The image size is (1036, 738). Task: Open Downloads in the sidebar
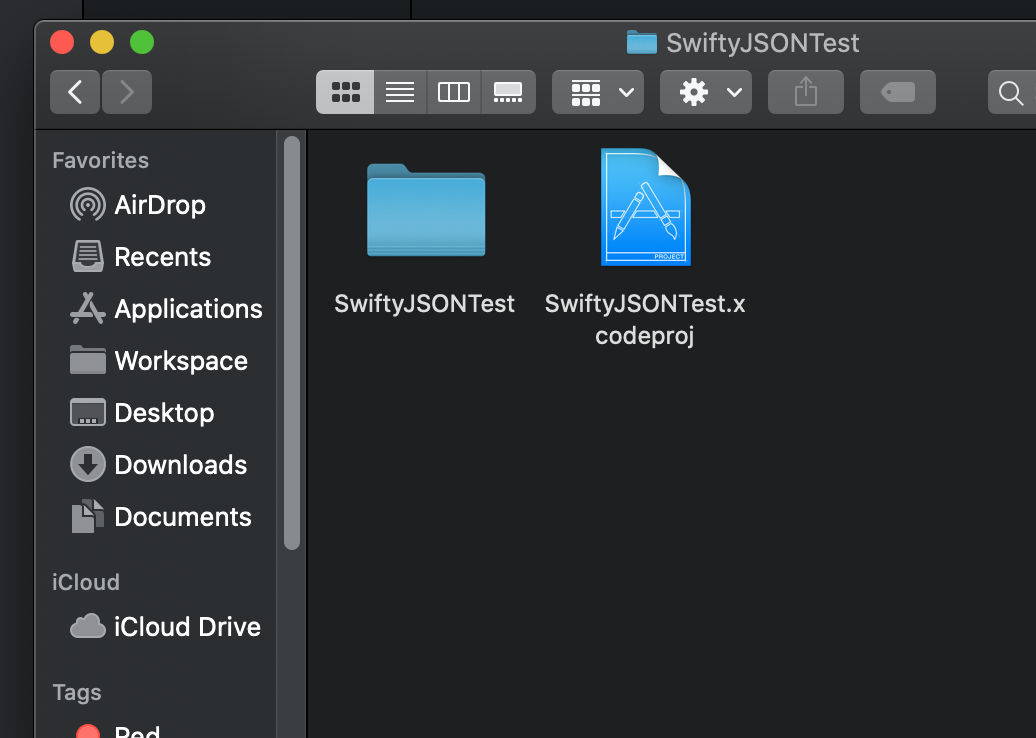pyautogui.click(x=159, y=464)
